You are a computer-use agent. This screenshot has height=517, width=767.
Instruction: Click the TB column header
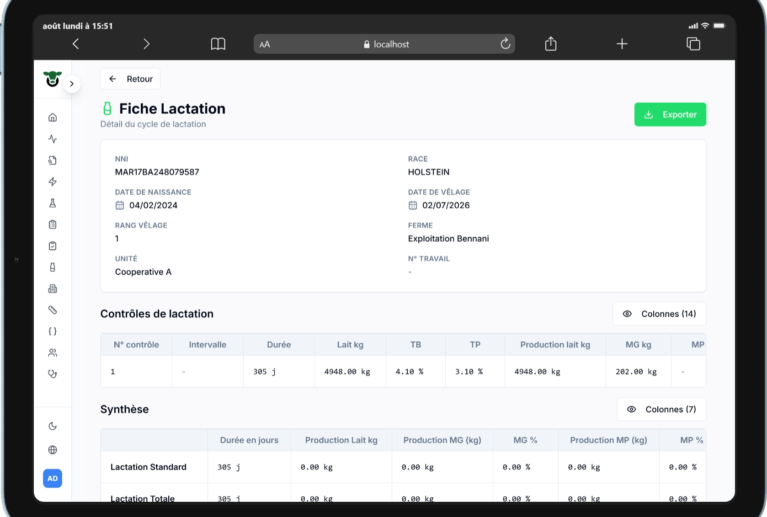[416, 345]
